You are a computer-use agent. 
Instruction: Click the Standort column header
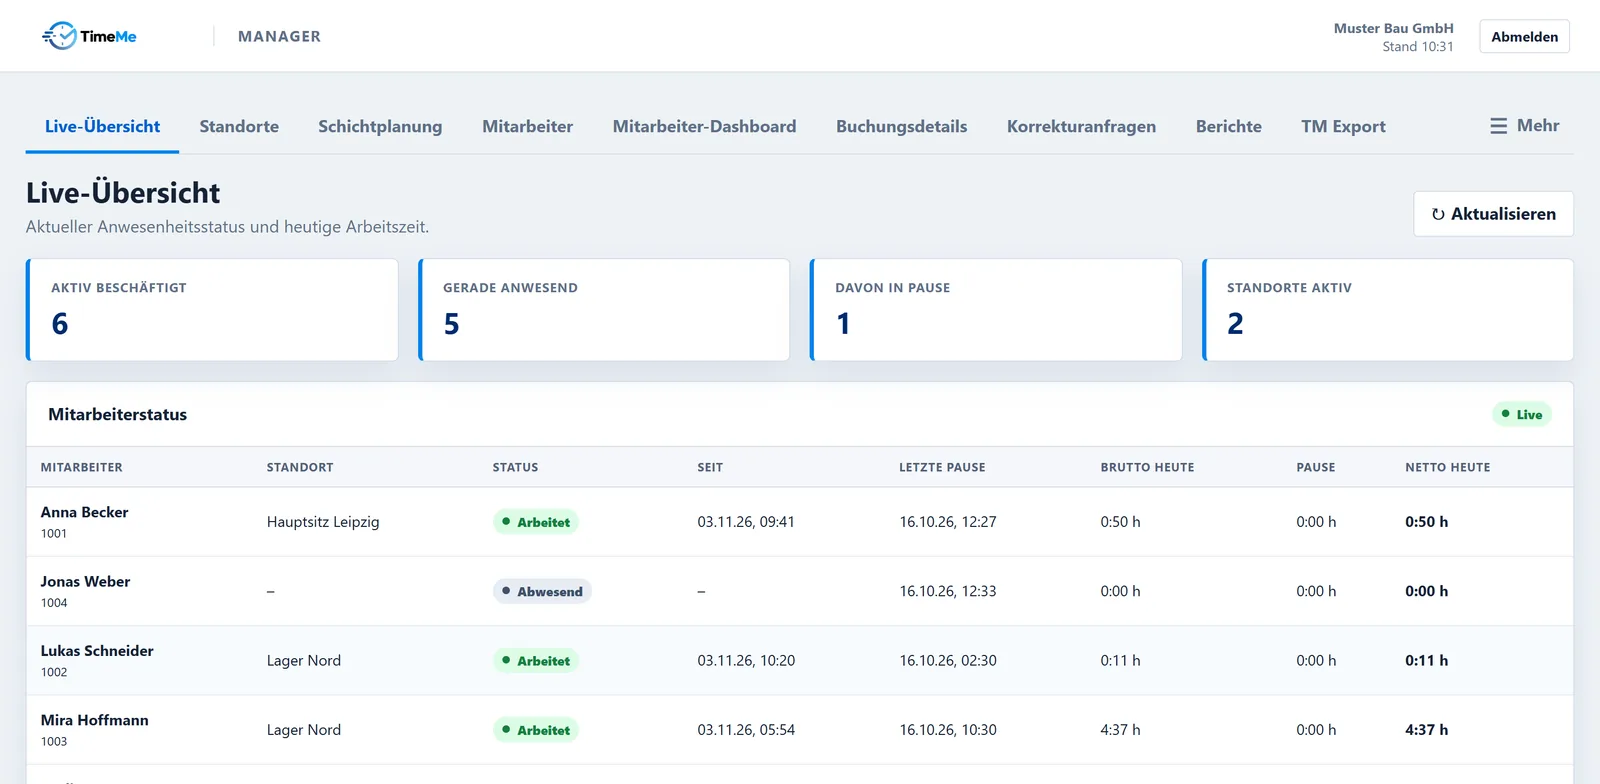coord(300,467)
